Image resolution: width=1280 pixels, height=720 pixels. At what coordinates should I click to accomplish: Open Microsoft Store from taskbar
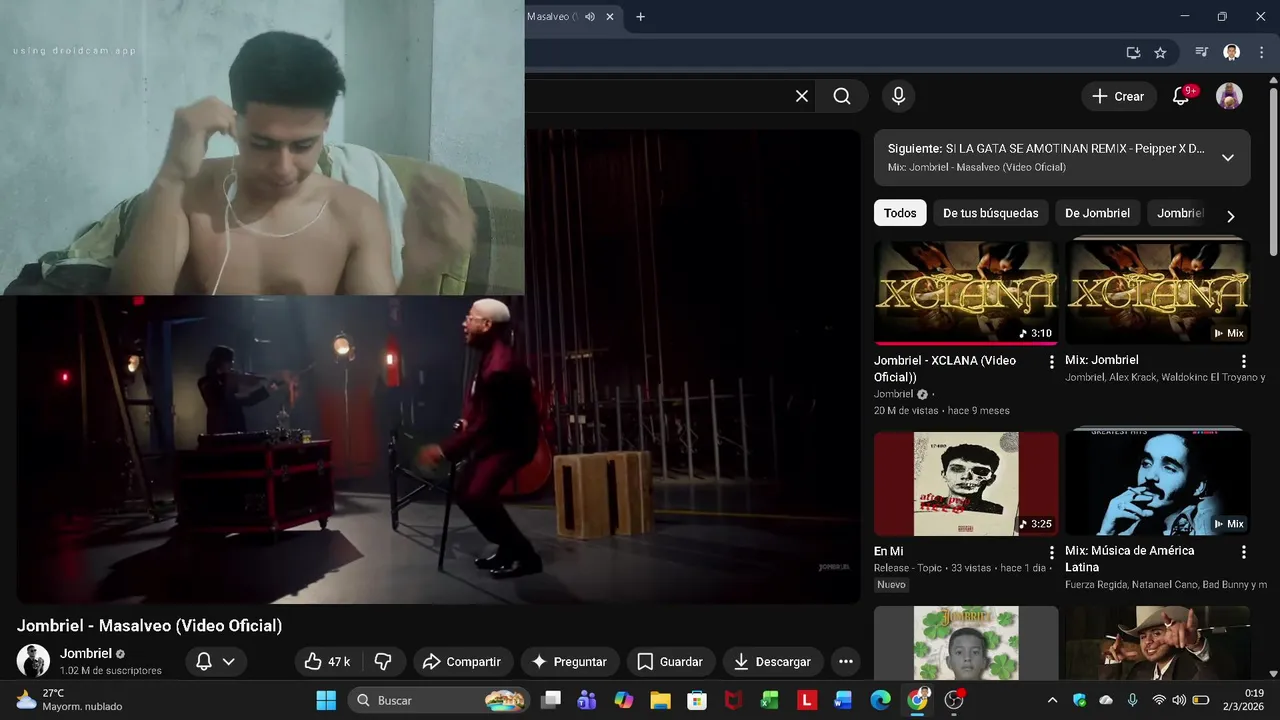click(x=697, y=700)
